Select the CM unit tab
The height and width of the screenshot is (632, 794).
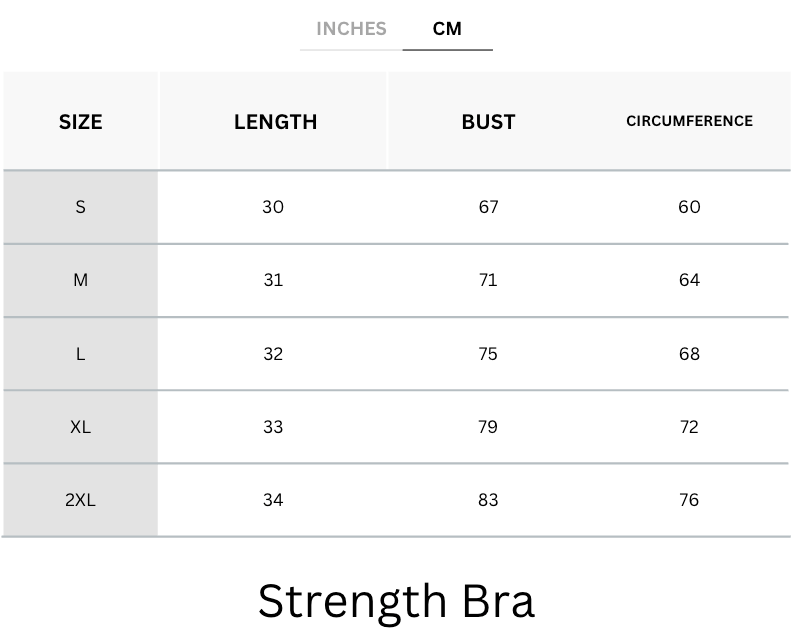coord(447,29)
